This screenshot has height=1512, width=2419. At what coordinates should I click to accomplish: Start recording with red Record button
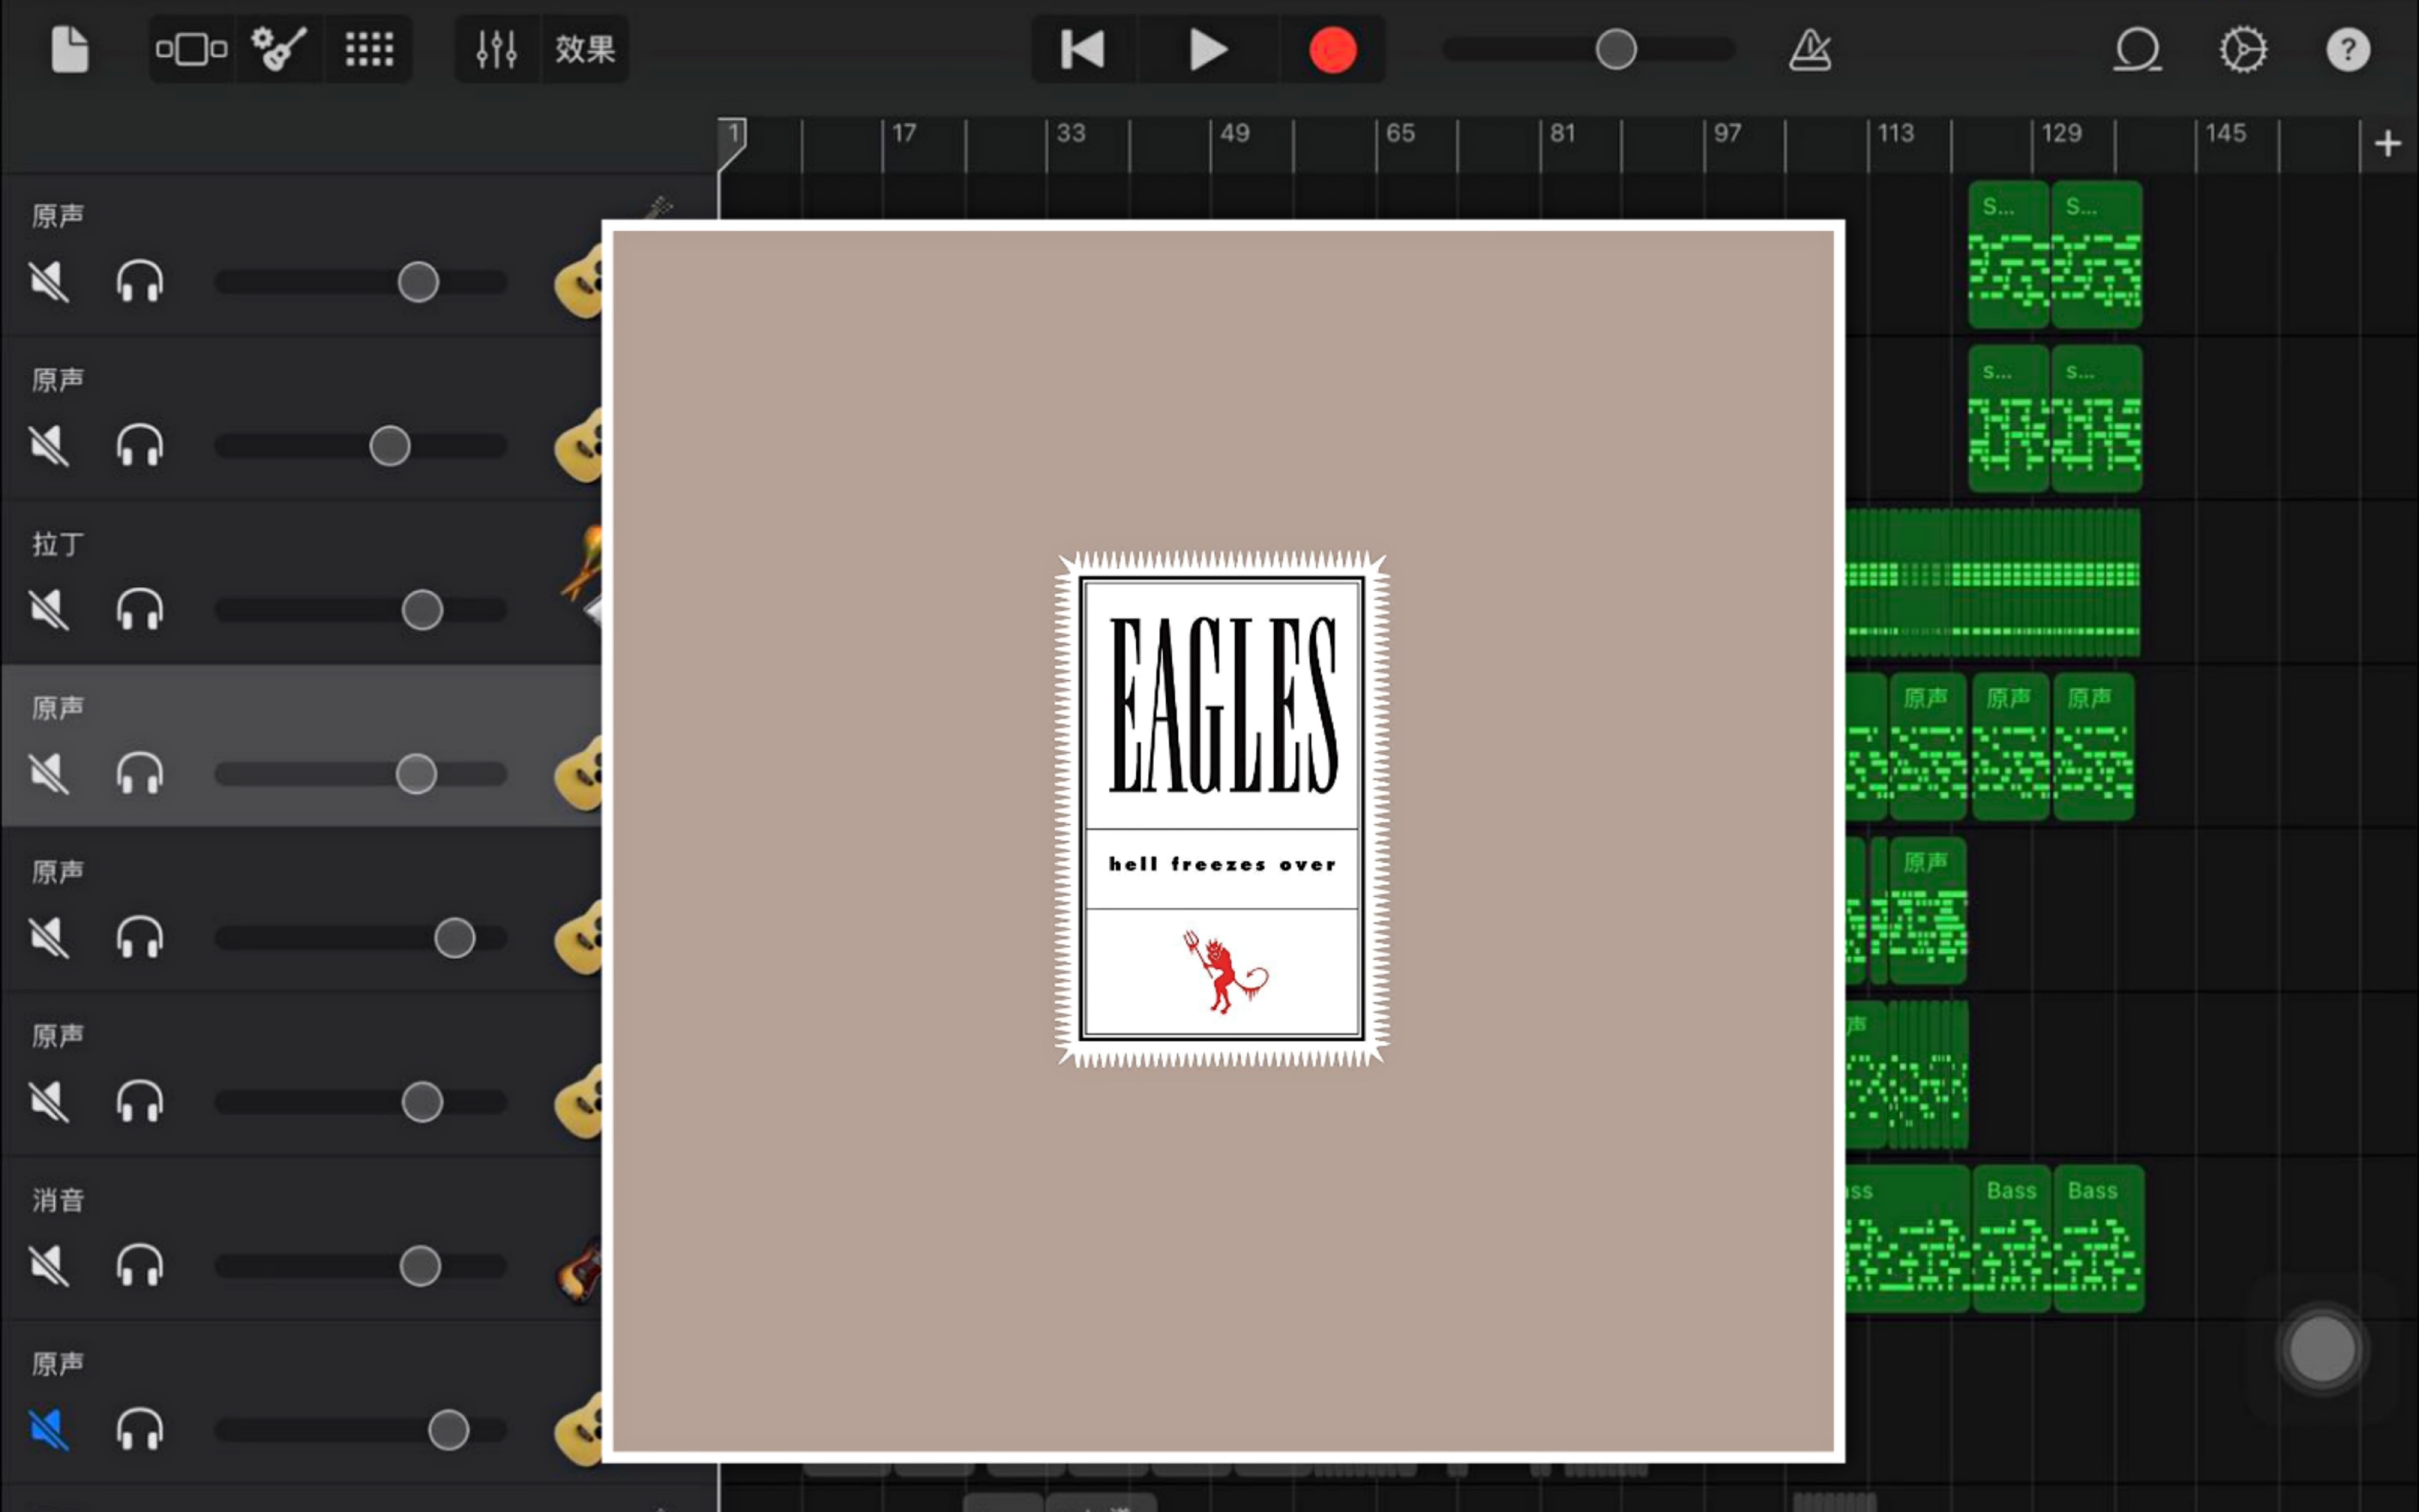click(x=1333, y=49)
